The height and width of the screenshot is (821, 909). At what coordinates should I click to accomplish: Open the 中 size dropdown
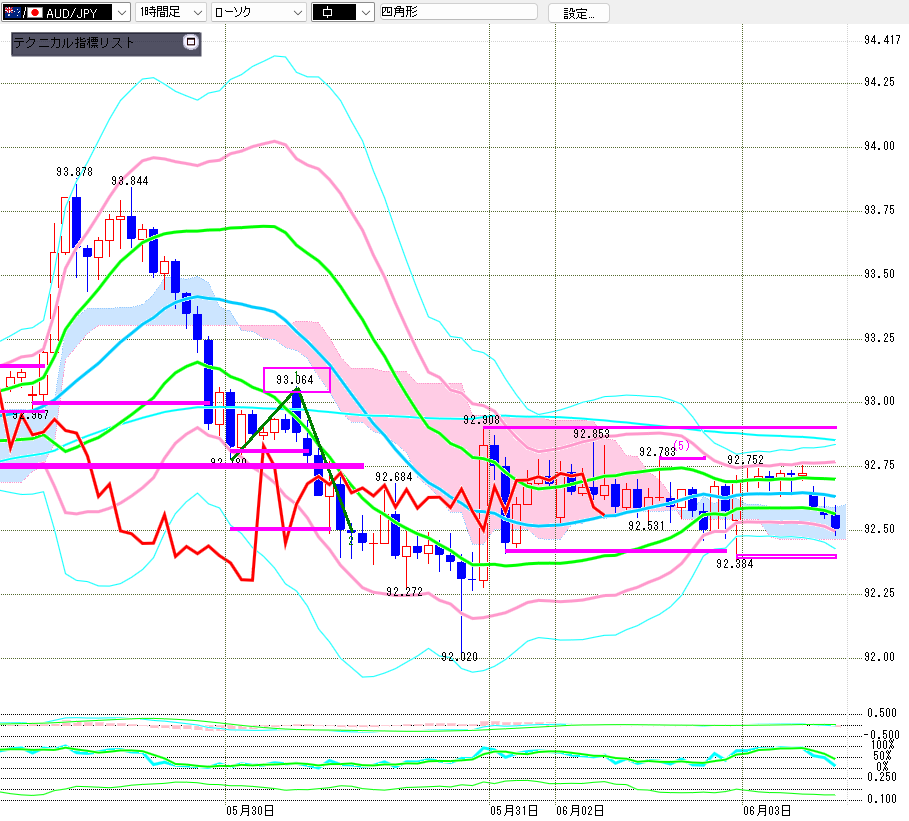click(343, 12)
